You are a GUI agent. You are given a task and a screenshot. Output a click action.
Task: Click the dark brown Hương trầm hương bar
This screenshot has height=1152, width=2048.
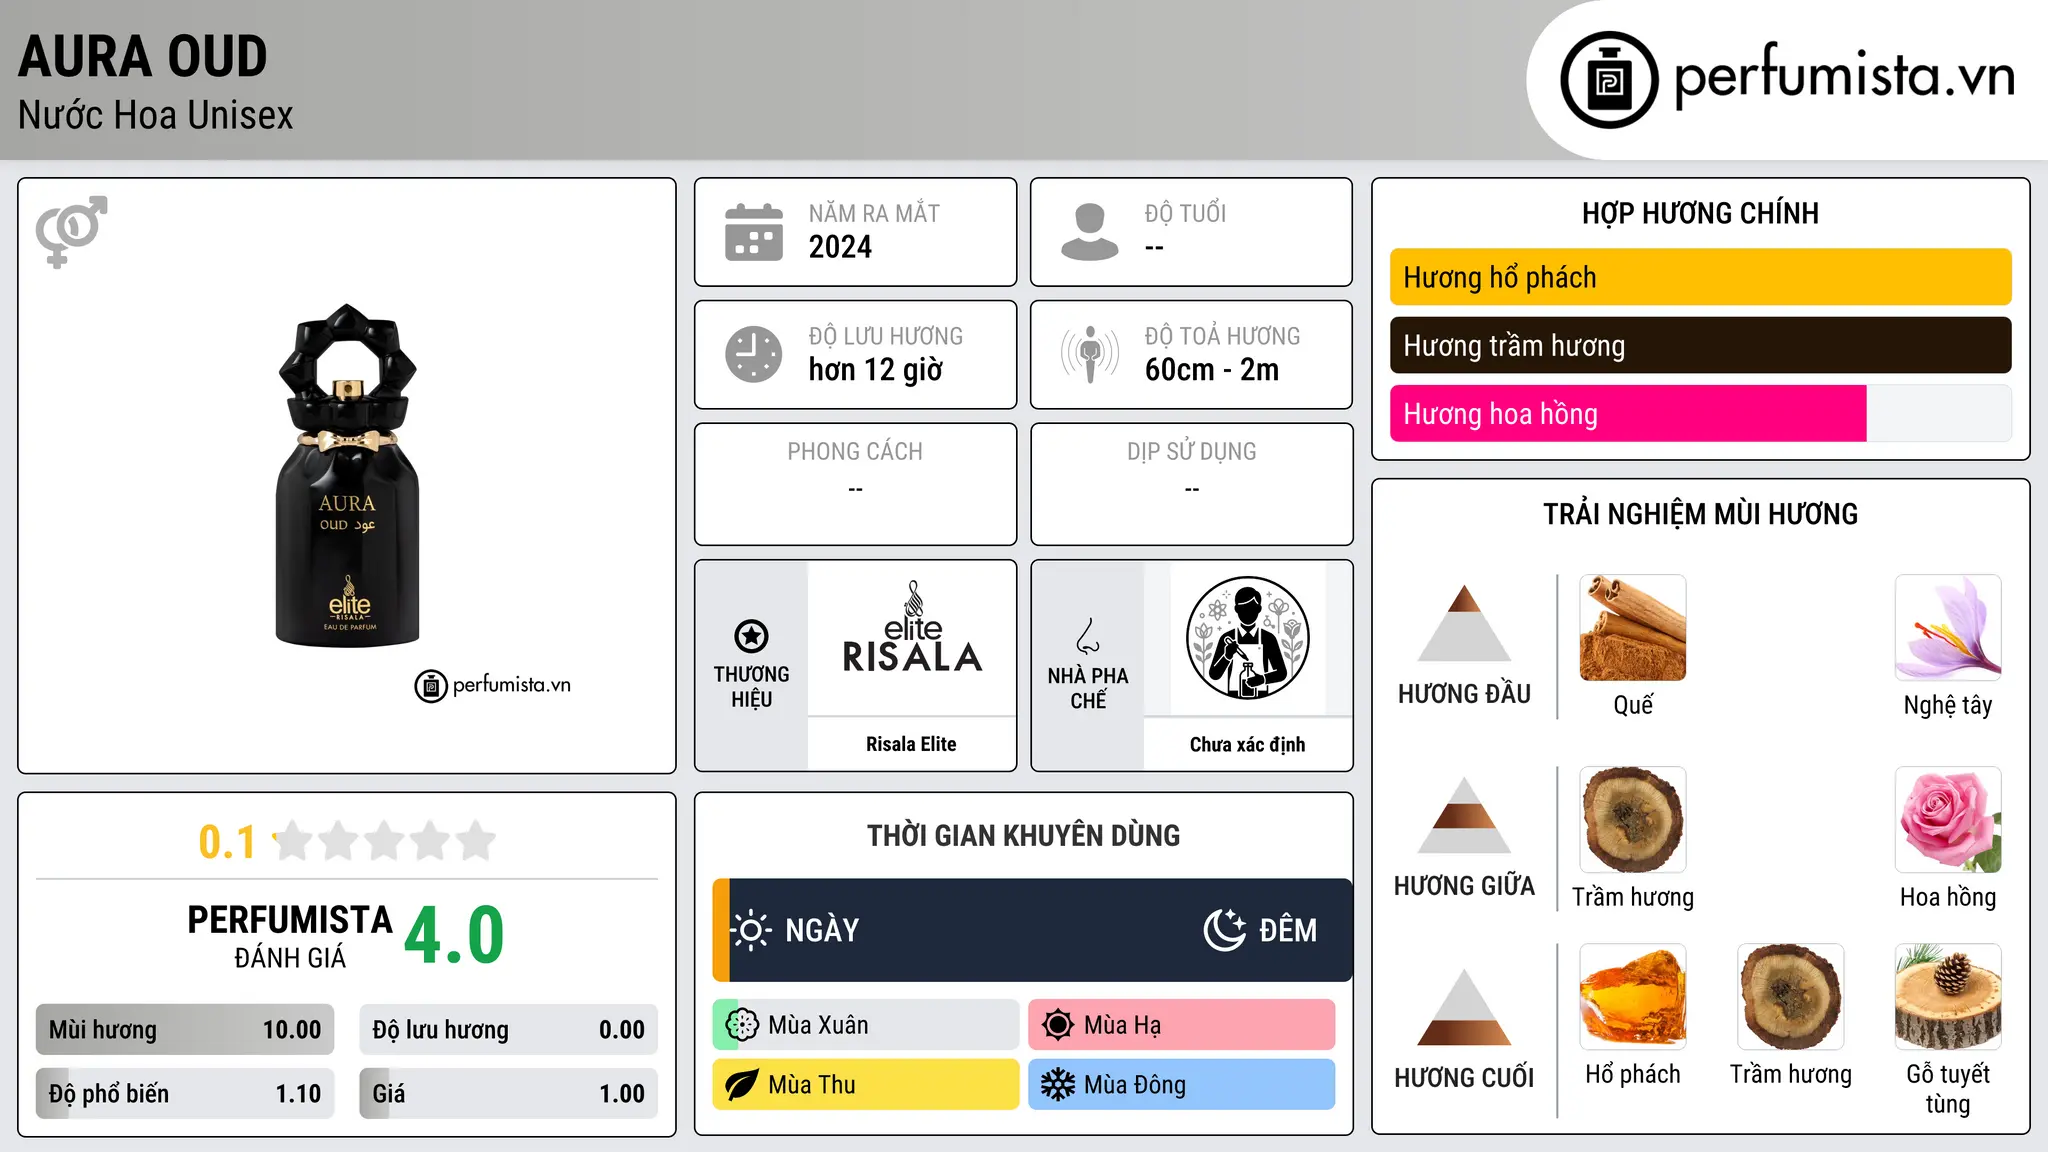coord(1700,345)
